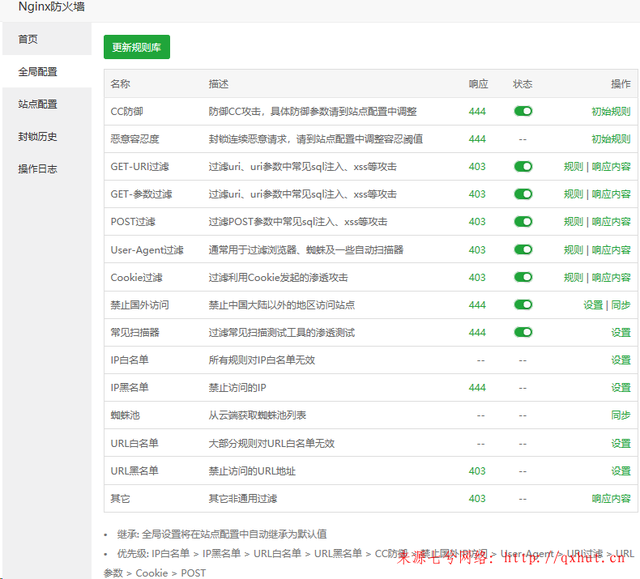
Task: Click the URL白名单 rule name
Action: pos(134,444)
